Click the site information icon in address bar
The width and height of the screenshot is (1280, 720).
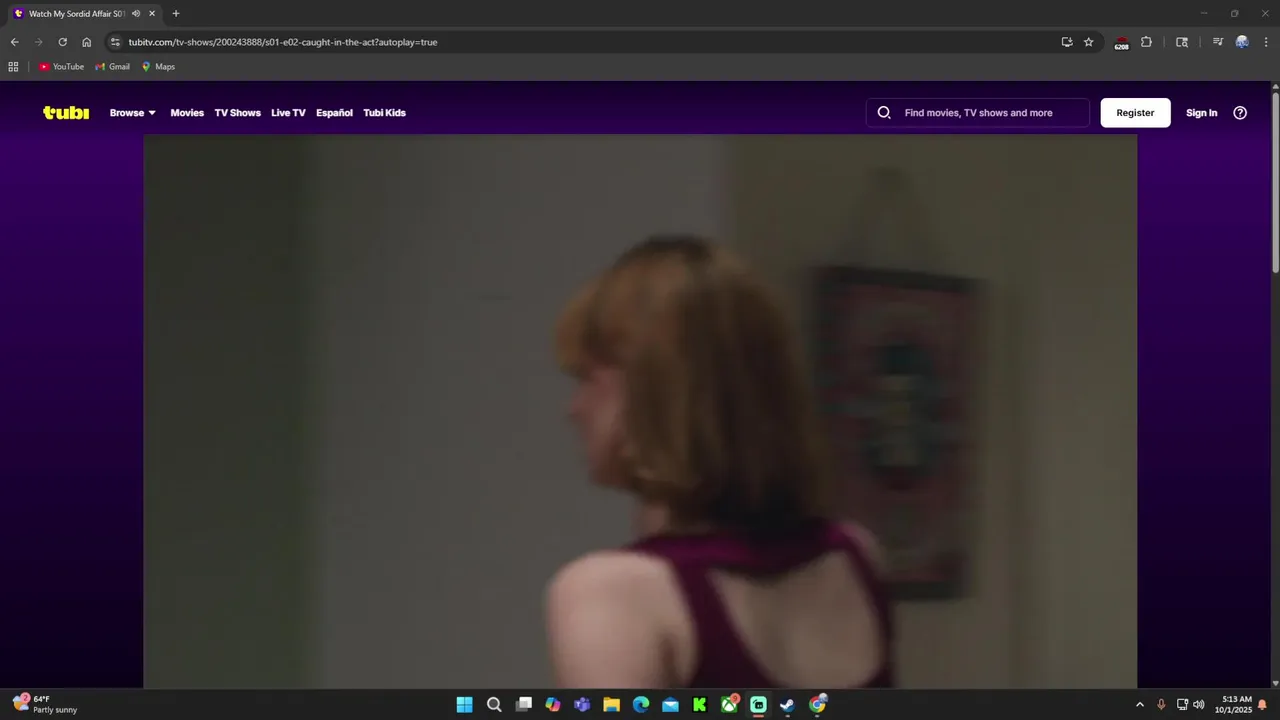[x=115, y=42]
